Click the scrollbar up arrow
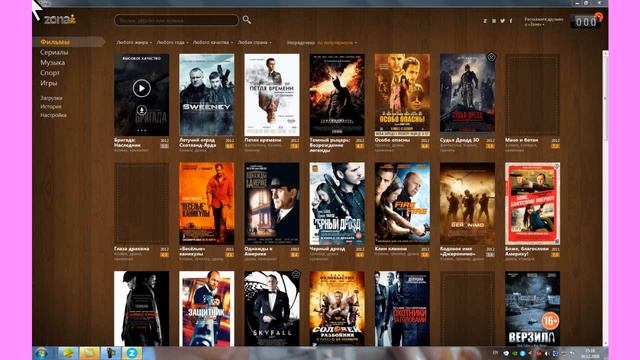This screenshot has height=360, width=640. pos(605,53)
